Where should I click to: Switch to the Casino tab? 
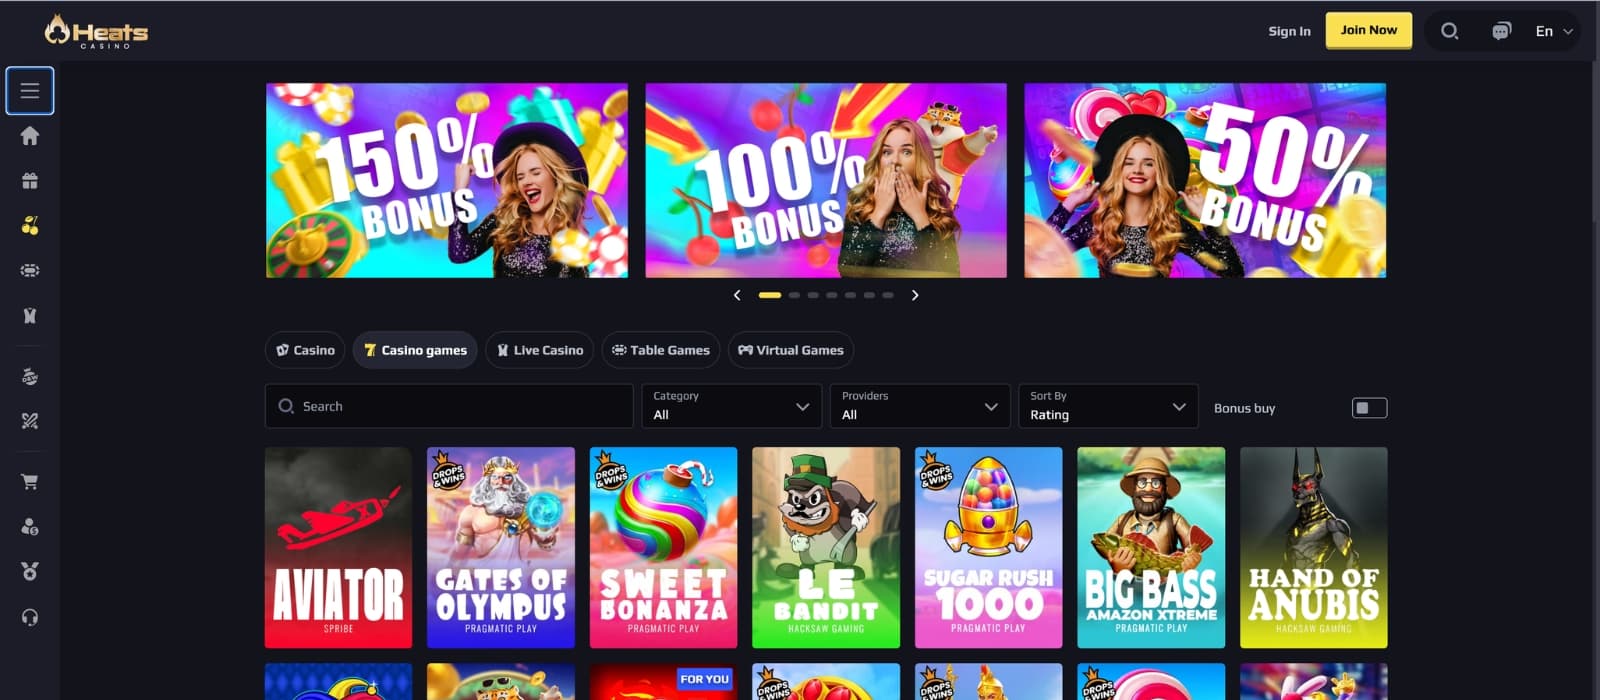pyautogui.click(x=305, y=350)
